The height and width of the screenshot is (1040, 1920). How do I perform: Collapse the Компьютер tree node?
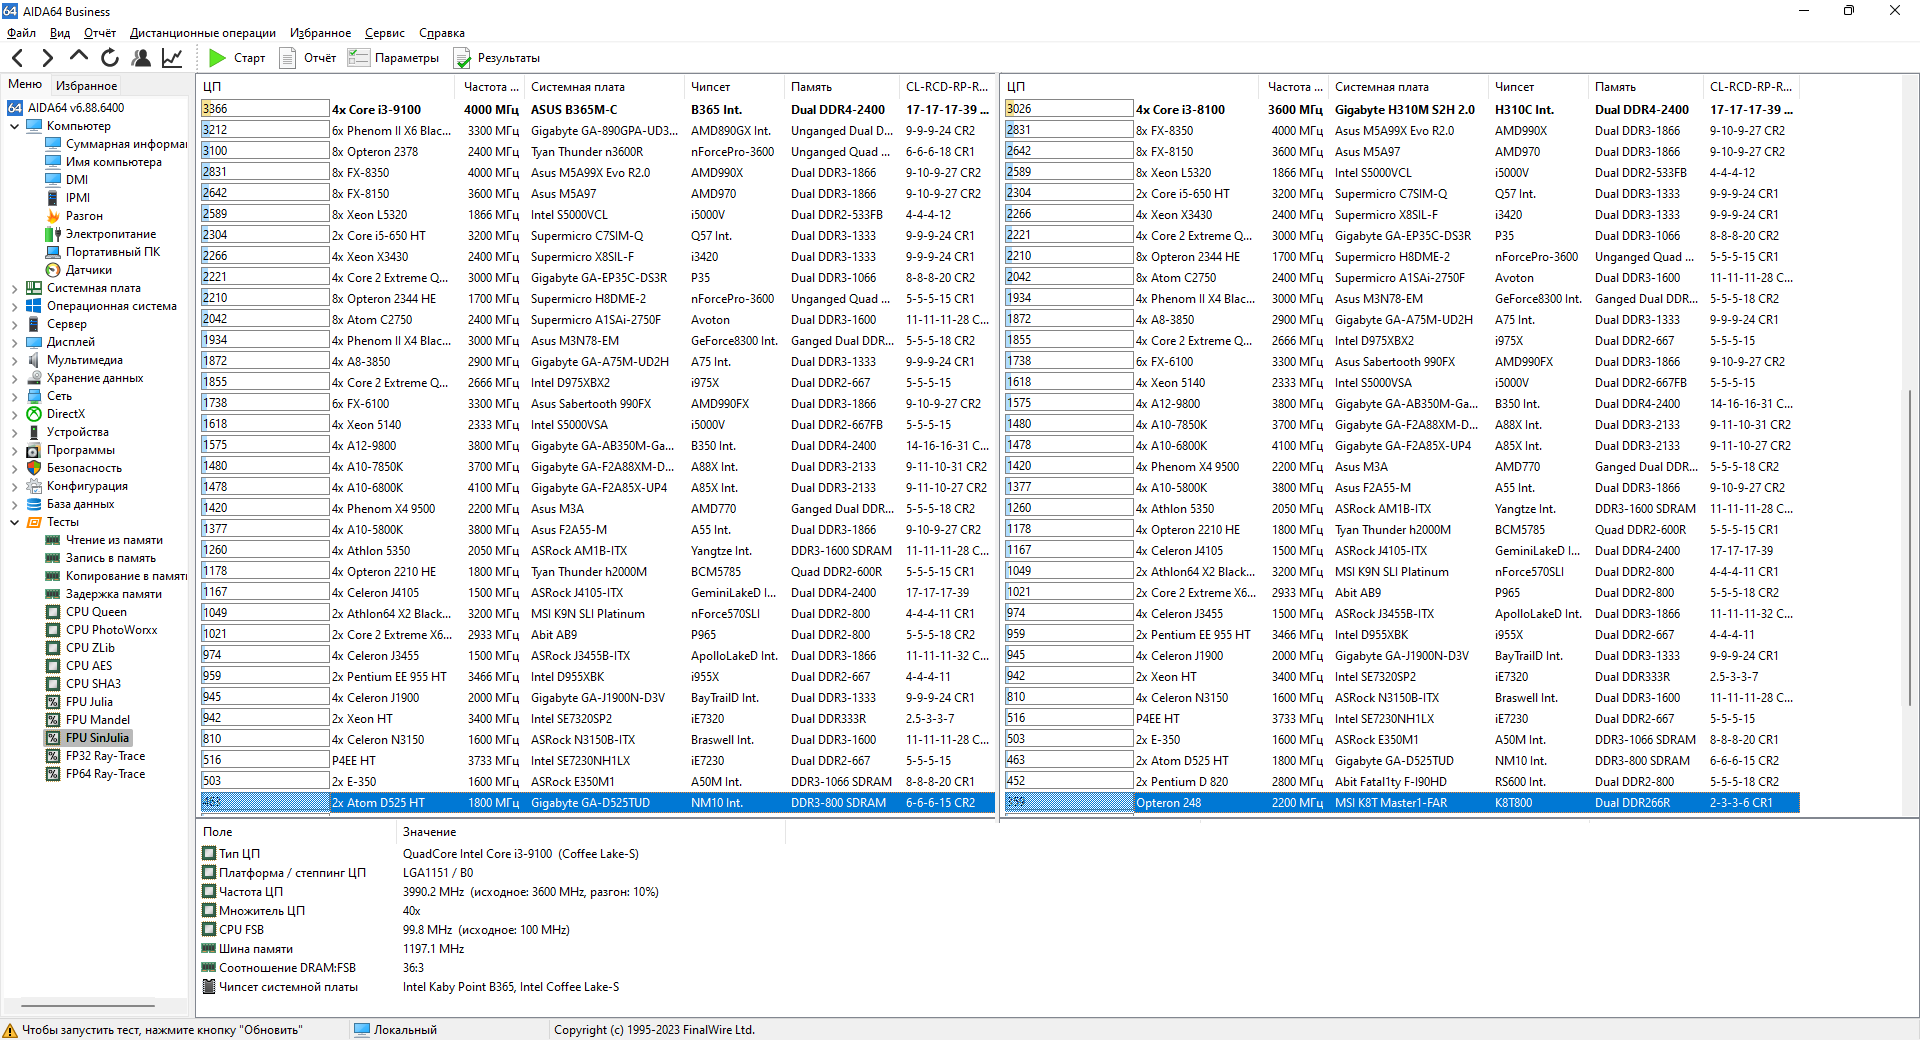coord(14,126)
